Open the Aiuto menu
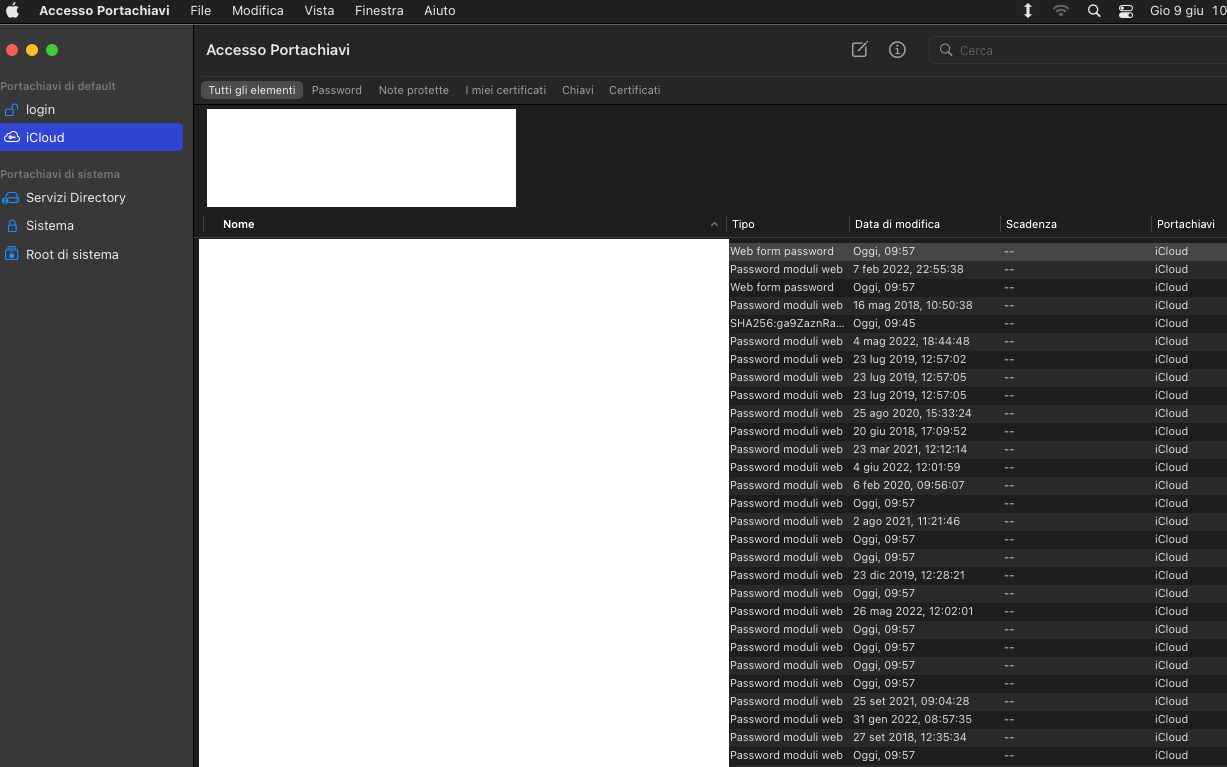The image size is (1227, 767). (440, 11)
